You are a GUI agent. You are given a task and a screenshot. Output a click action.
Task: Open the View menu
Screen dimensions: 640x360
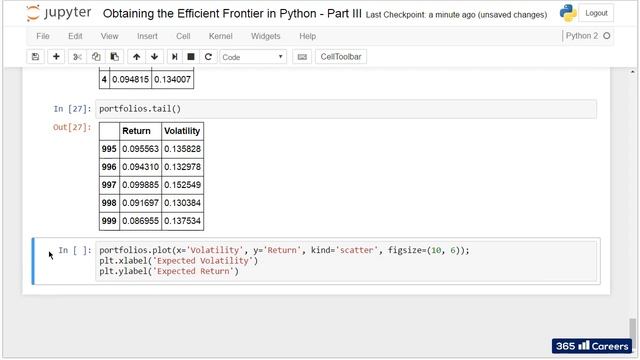[109, 36]
